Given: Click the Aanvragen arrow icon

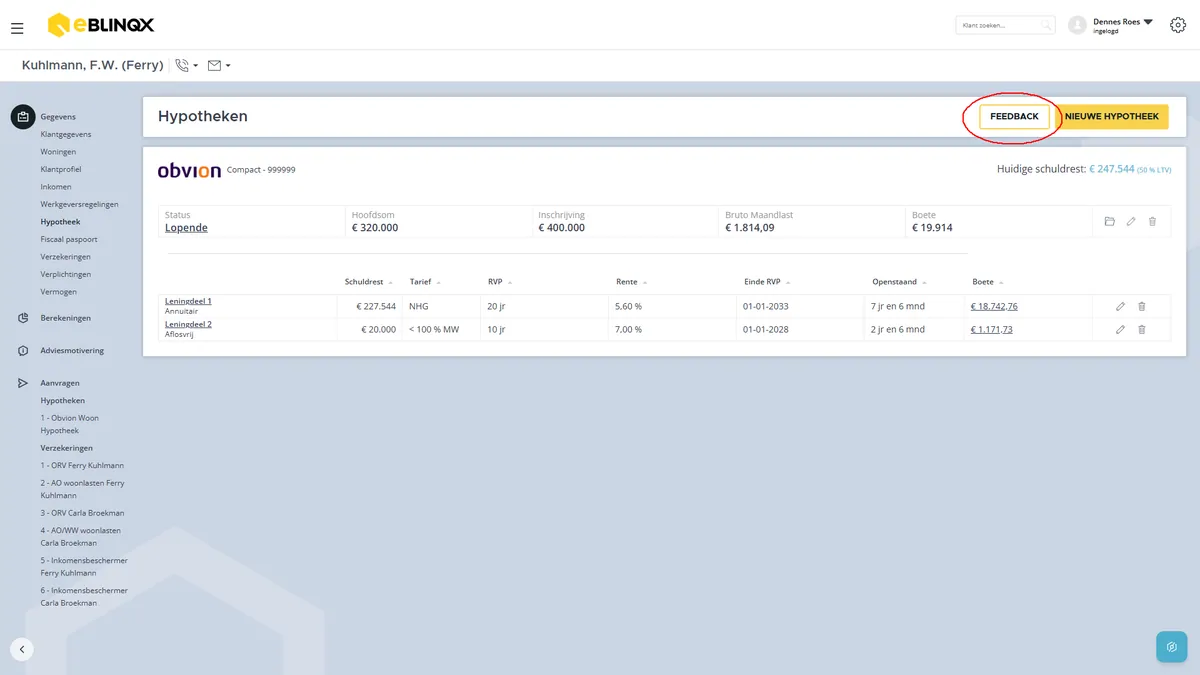Looking at the screenshot, I should tap(23, 383).
